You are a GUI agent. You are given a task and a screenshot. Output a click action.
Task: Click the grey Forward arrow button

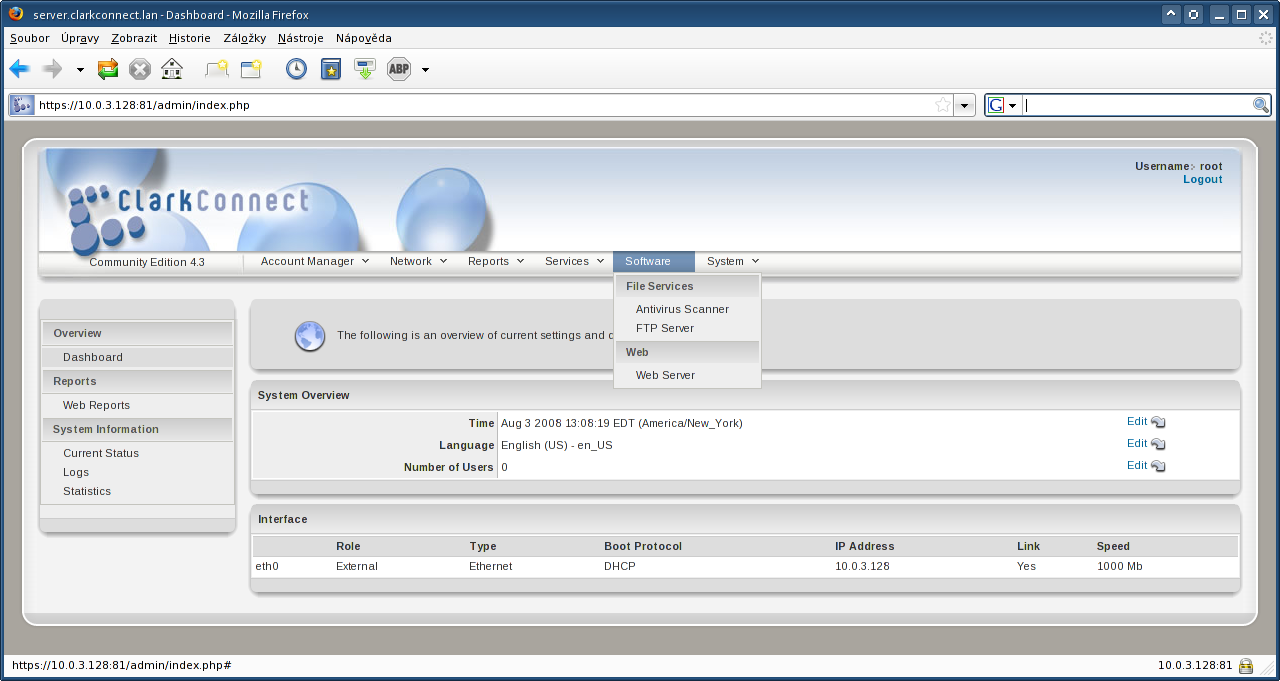click(52, 69)
